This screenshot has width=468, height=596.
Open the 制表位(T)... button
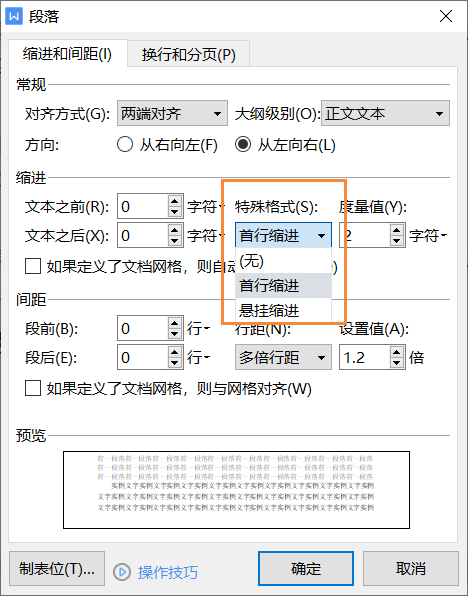(x=57, y=568)
